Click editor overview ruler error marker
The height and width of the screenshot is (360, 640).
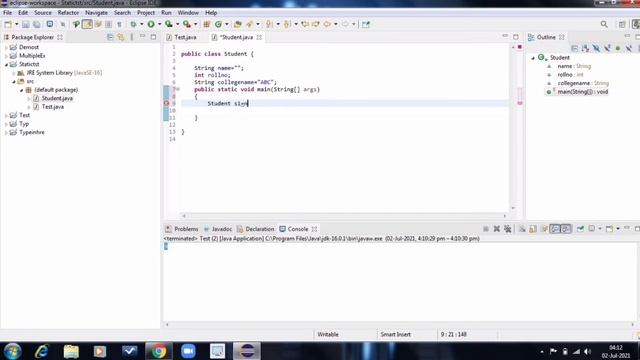(x=520, y=103)
